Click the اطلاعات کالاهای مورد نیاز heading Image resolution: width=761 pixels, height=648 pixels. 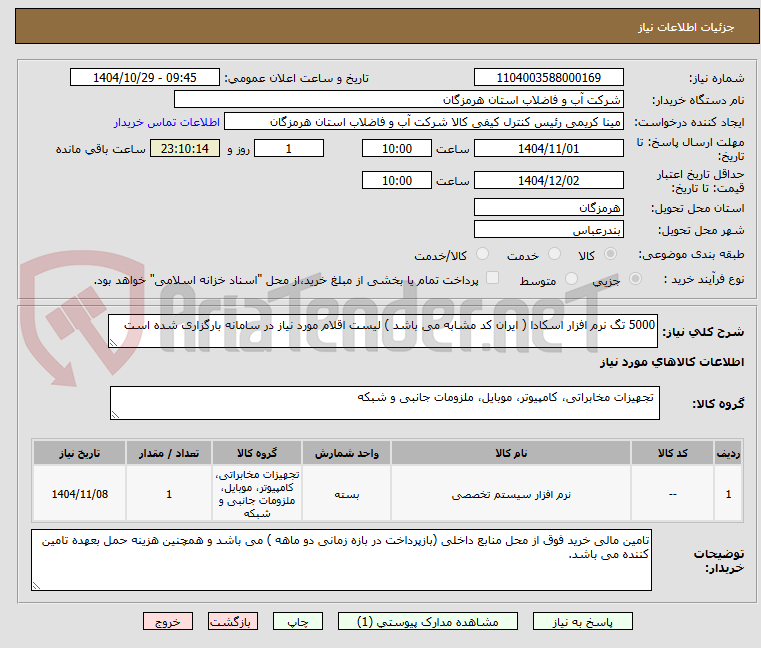coord(672,362)
